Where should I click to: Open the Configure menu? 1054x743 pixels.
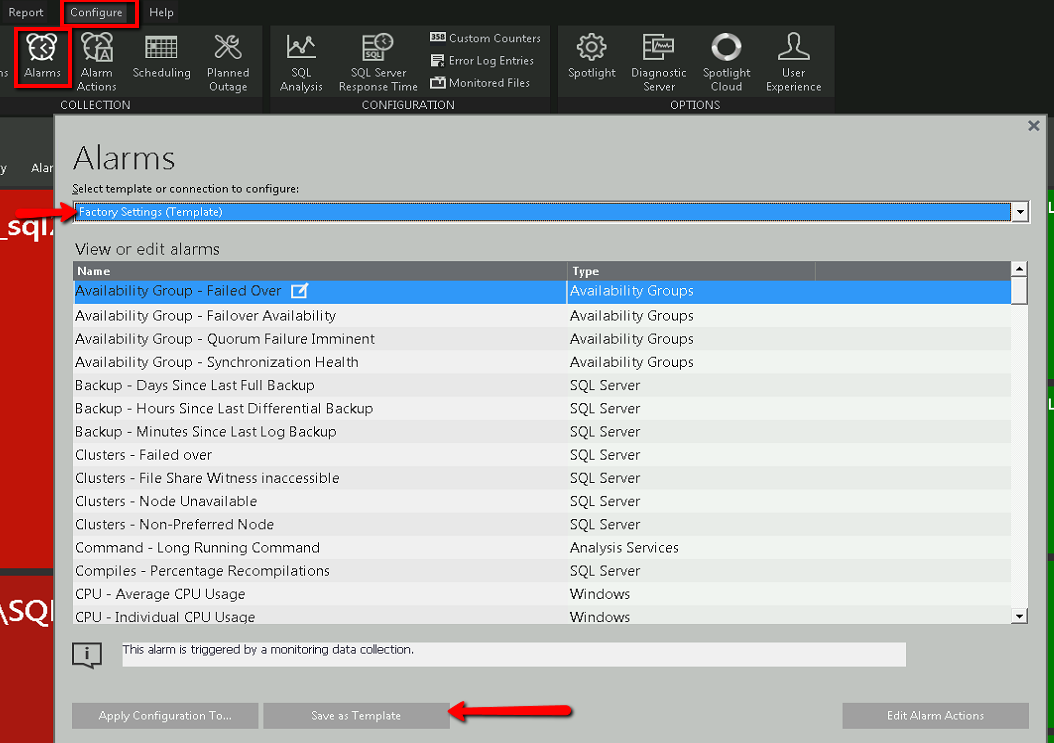tap(96, 13)
